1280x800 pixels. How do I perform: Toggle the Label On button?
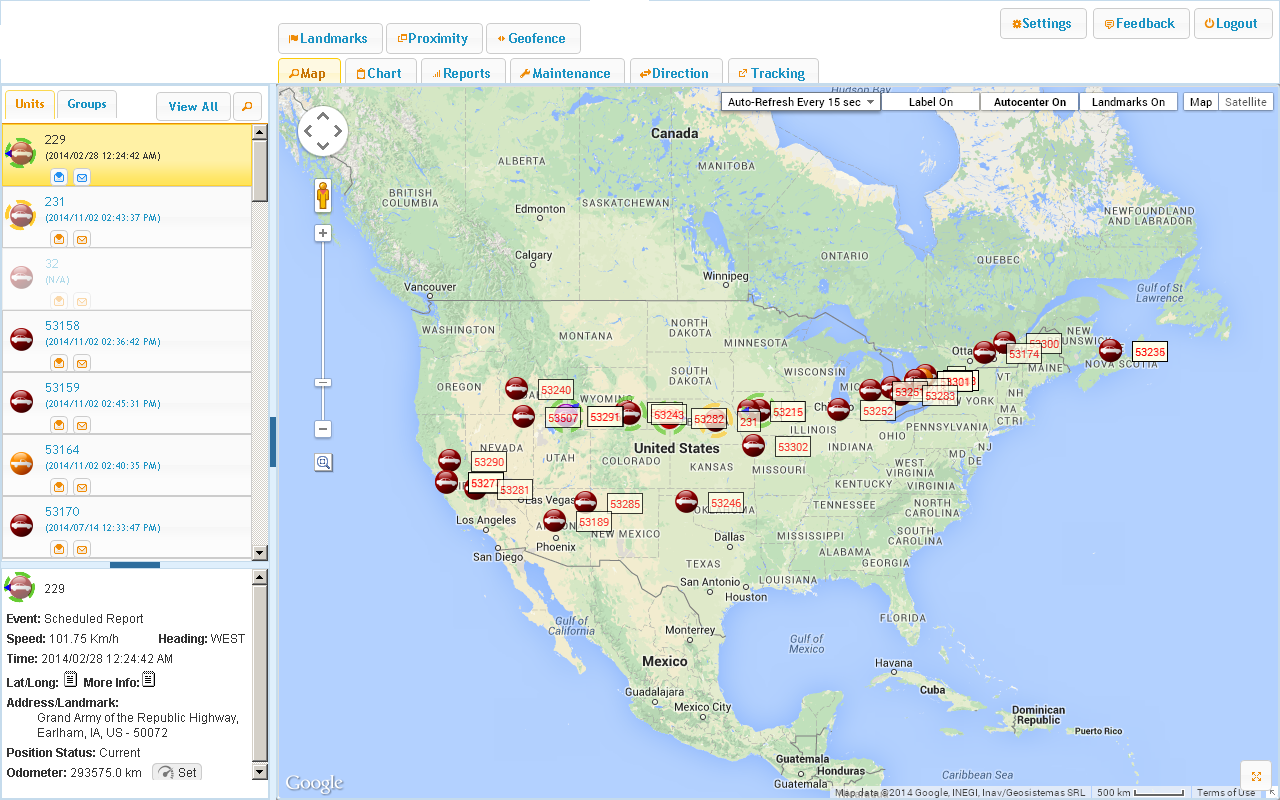coord(930,102)
